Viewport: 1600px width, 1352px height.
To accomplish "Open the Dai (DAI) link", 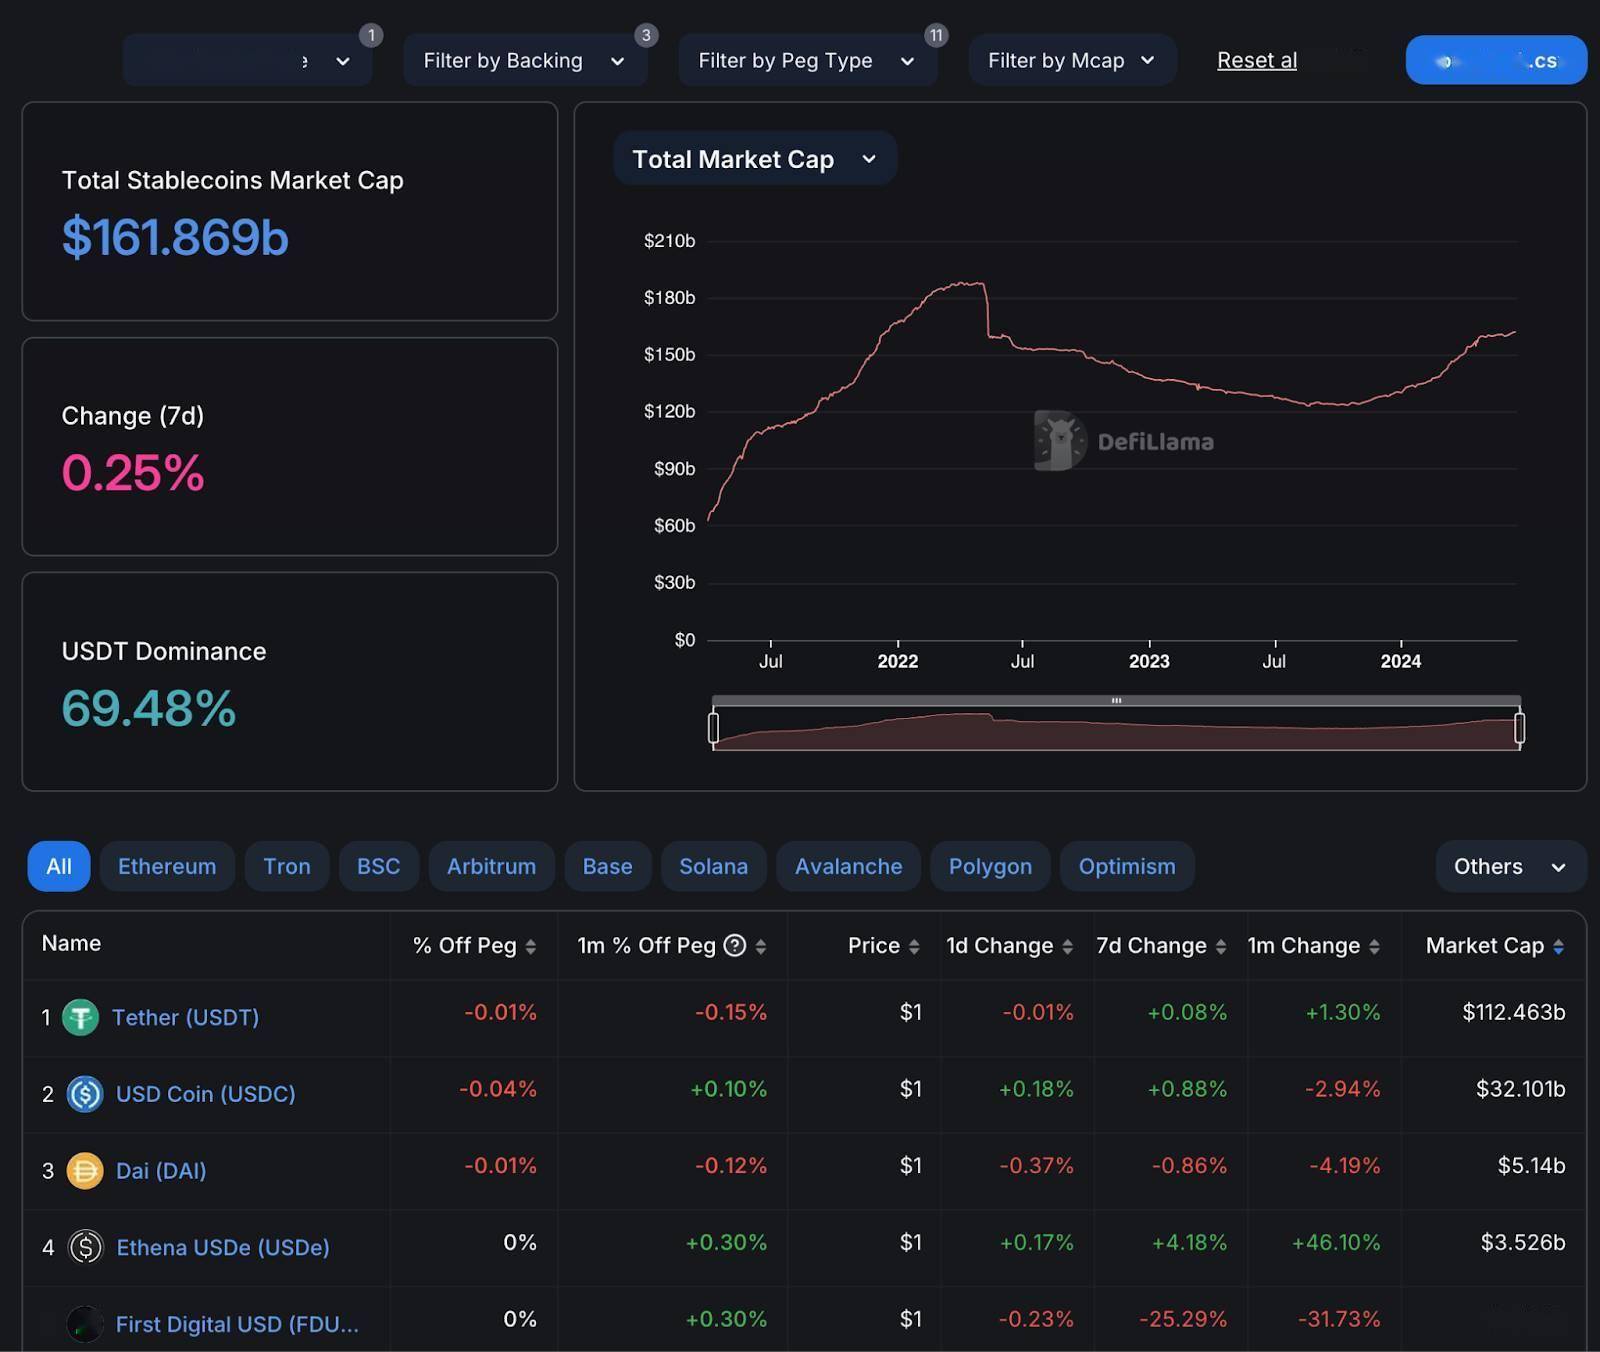I will tap(161, 1170).
